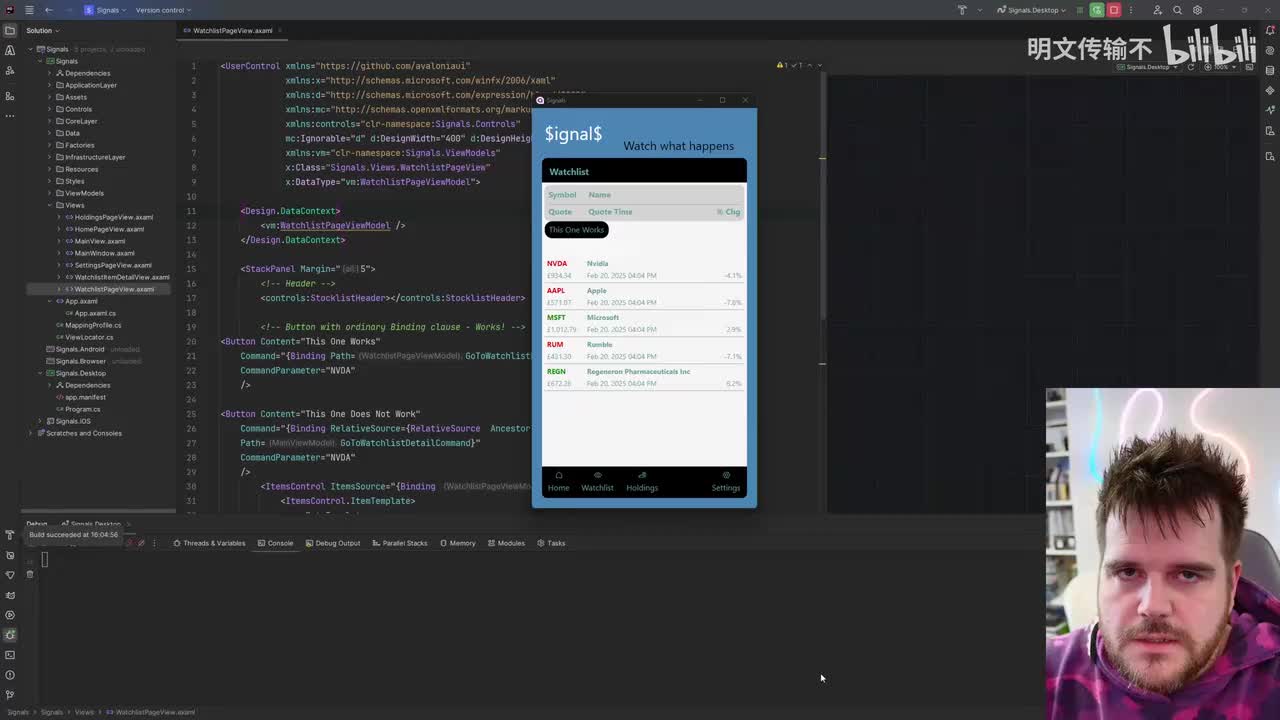This screenshot has width=1280, height=720.
Task: Open the Terminal tool window icon
Action: coord(10,655)
